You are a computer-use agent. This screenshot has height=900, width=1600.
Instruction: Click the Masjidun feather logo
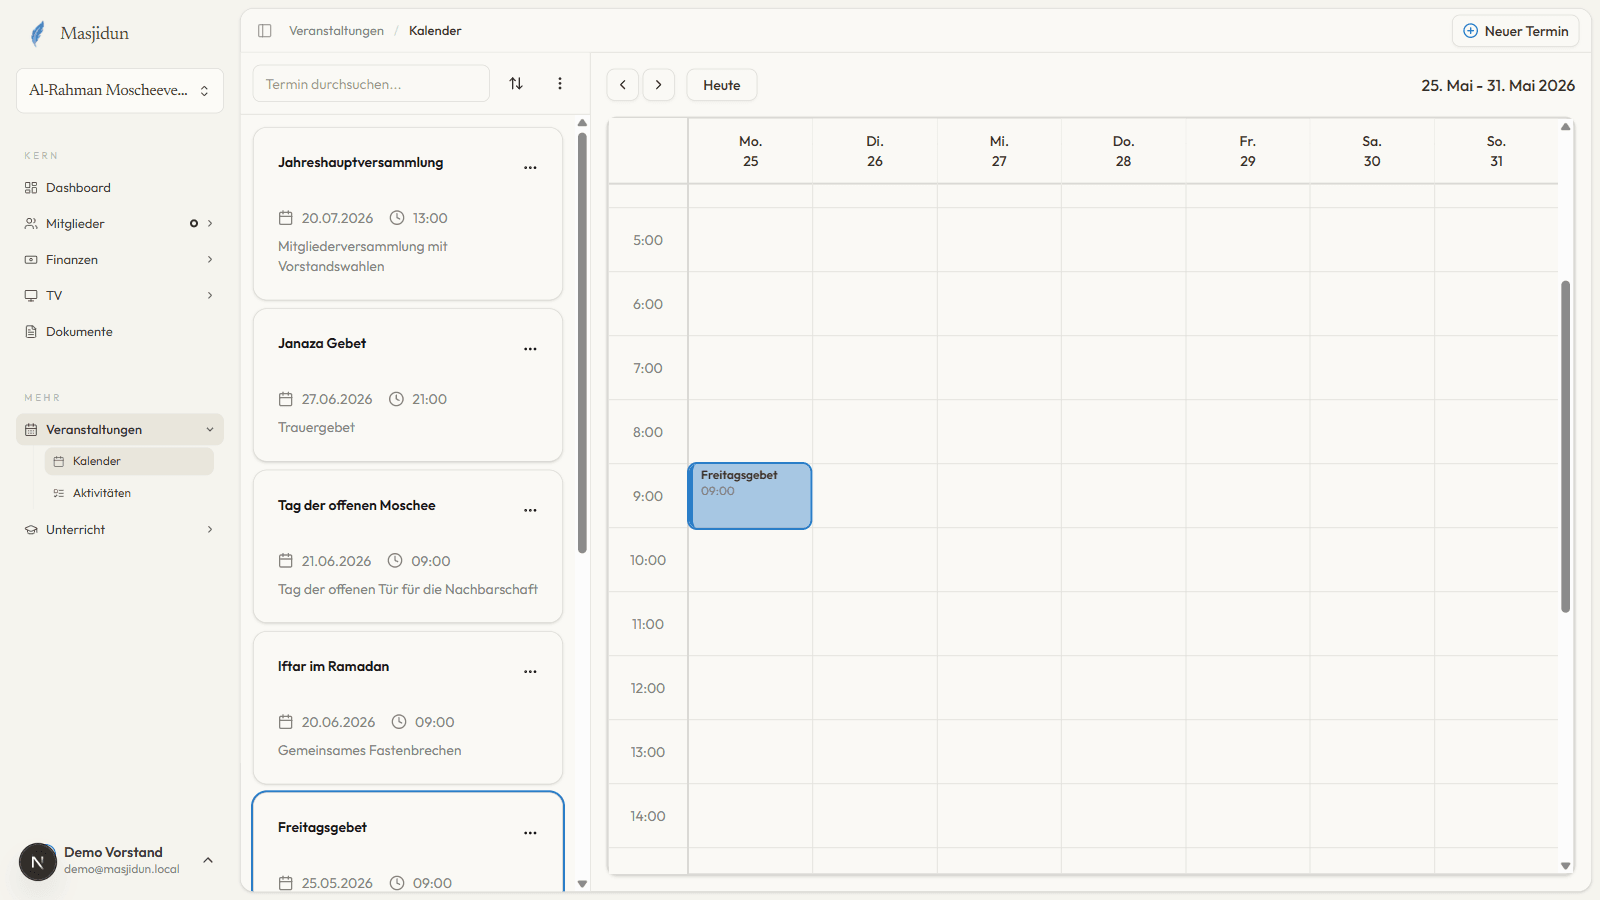(x=38, y=34)
